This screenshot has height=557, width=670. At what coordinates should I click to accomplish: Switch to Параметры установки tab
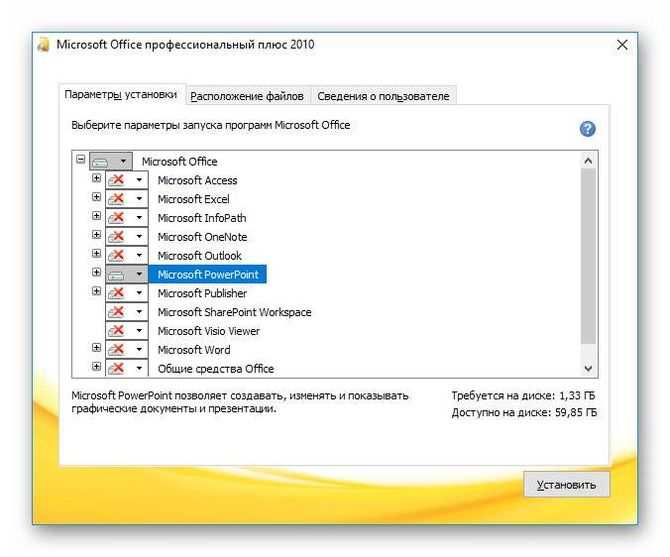(x=121, y=94)
